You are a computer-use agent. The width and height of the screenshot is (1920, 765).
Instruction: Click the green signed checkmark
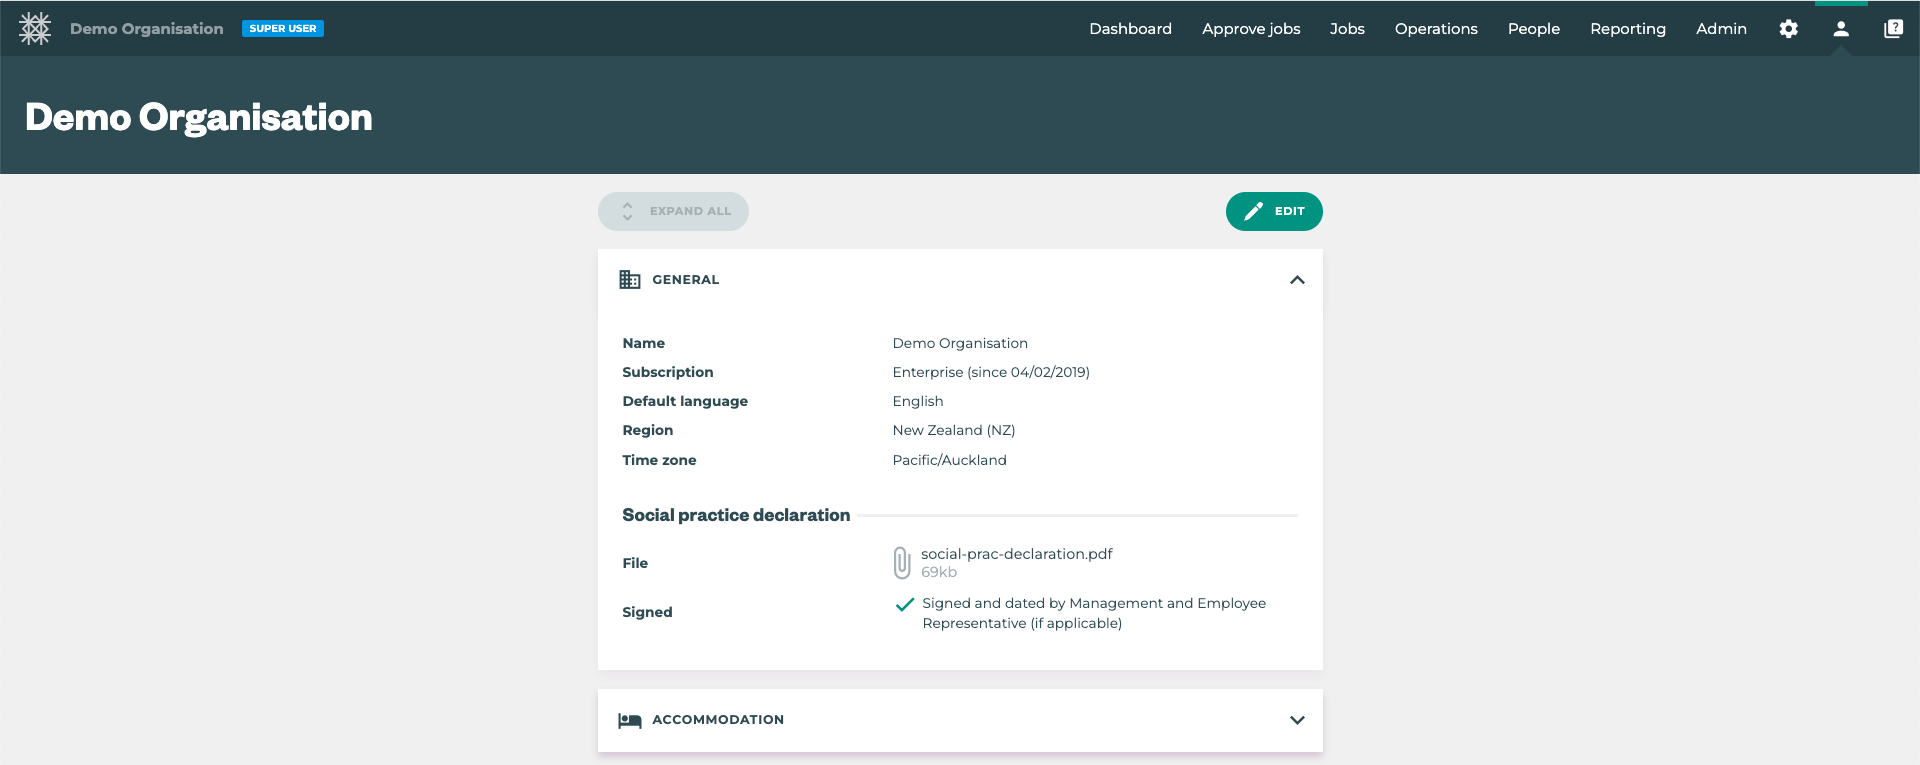point(905,604)
